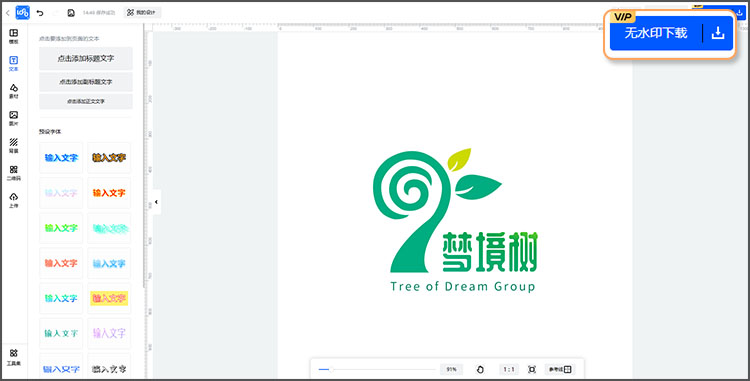Go back using the top-left arrow
The height and width of the screenshot is (381, 750).
pyautogui.click(x=7, y=13)
